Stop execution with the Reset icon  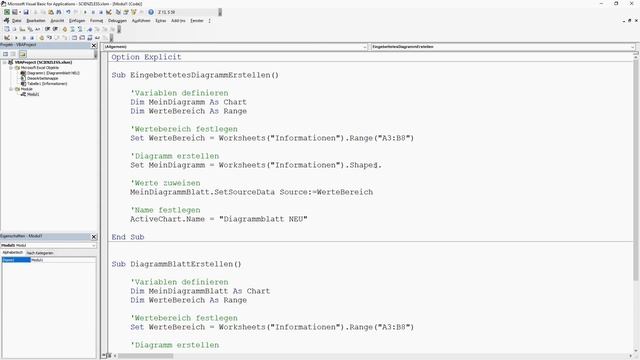pos(101,12)
